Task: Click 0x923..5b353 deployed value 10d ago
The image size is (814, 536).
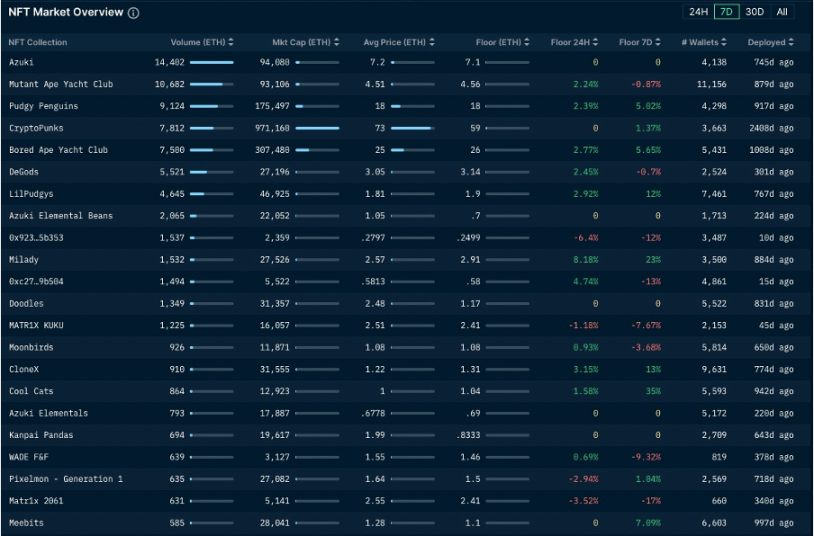Action: (x=776, y=238)
